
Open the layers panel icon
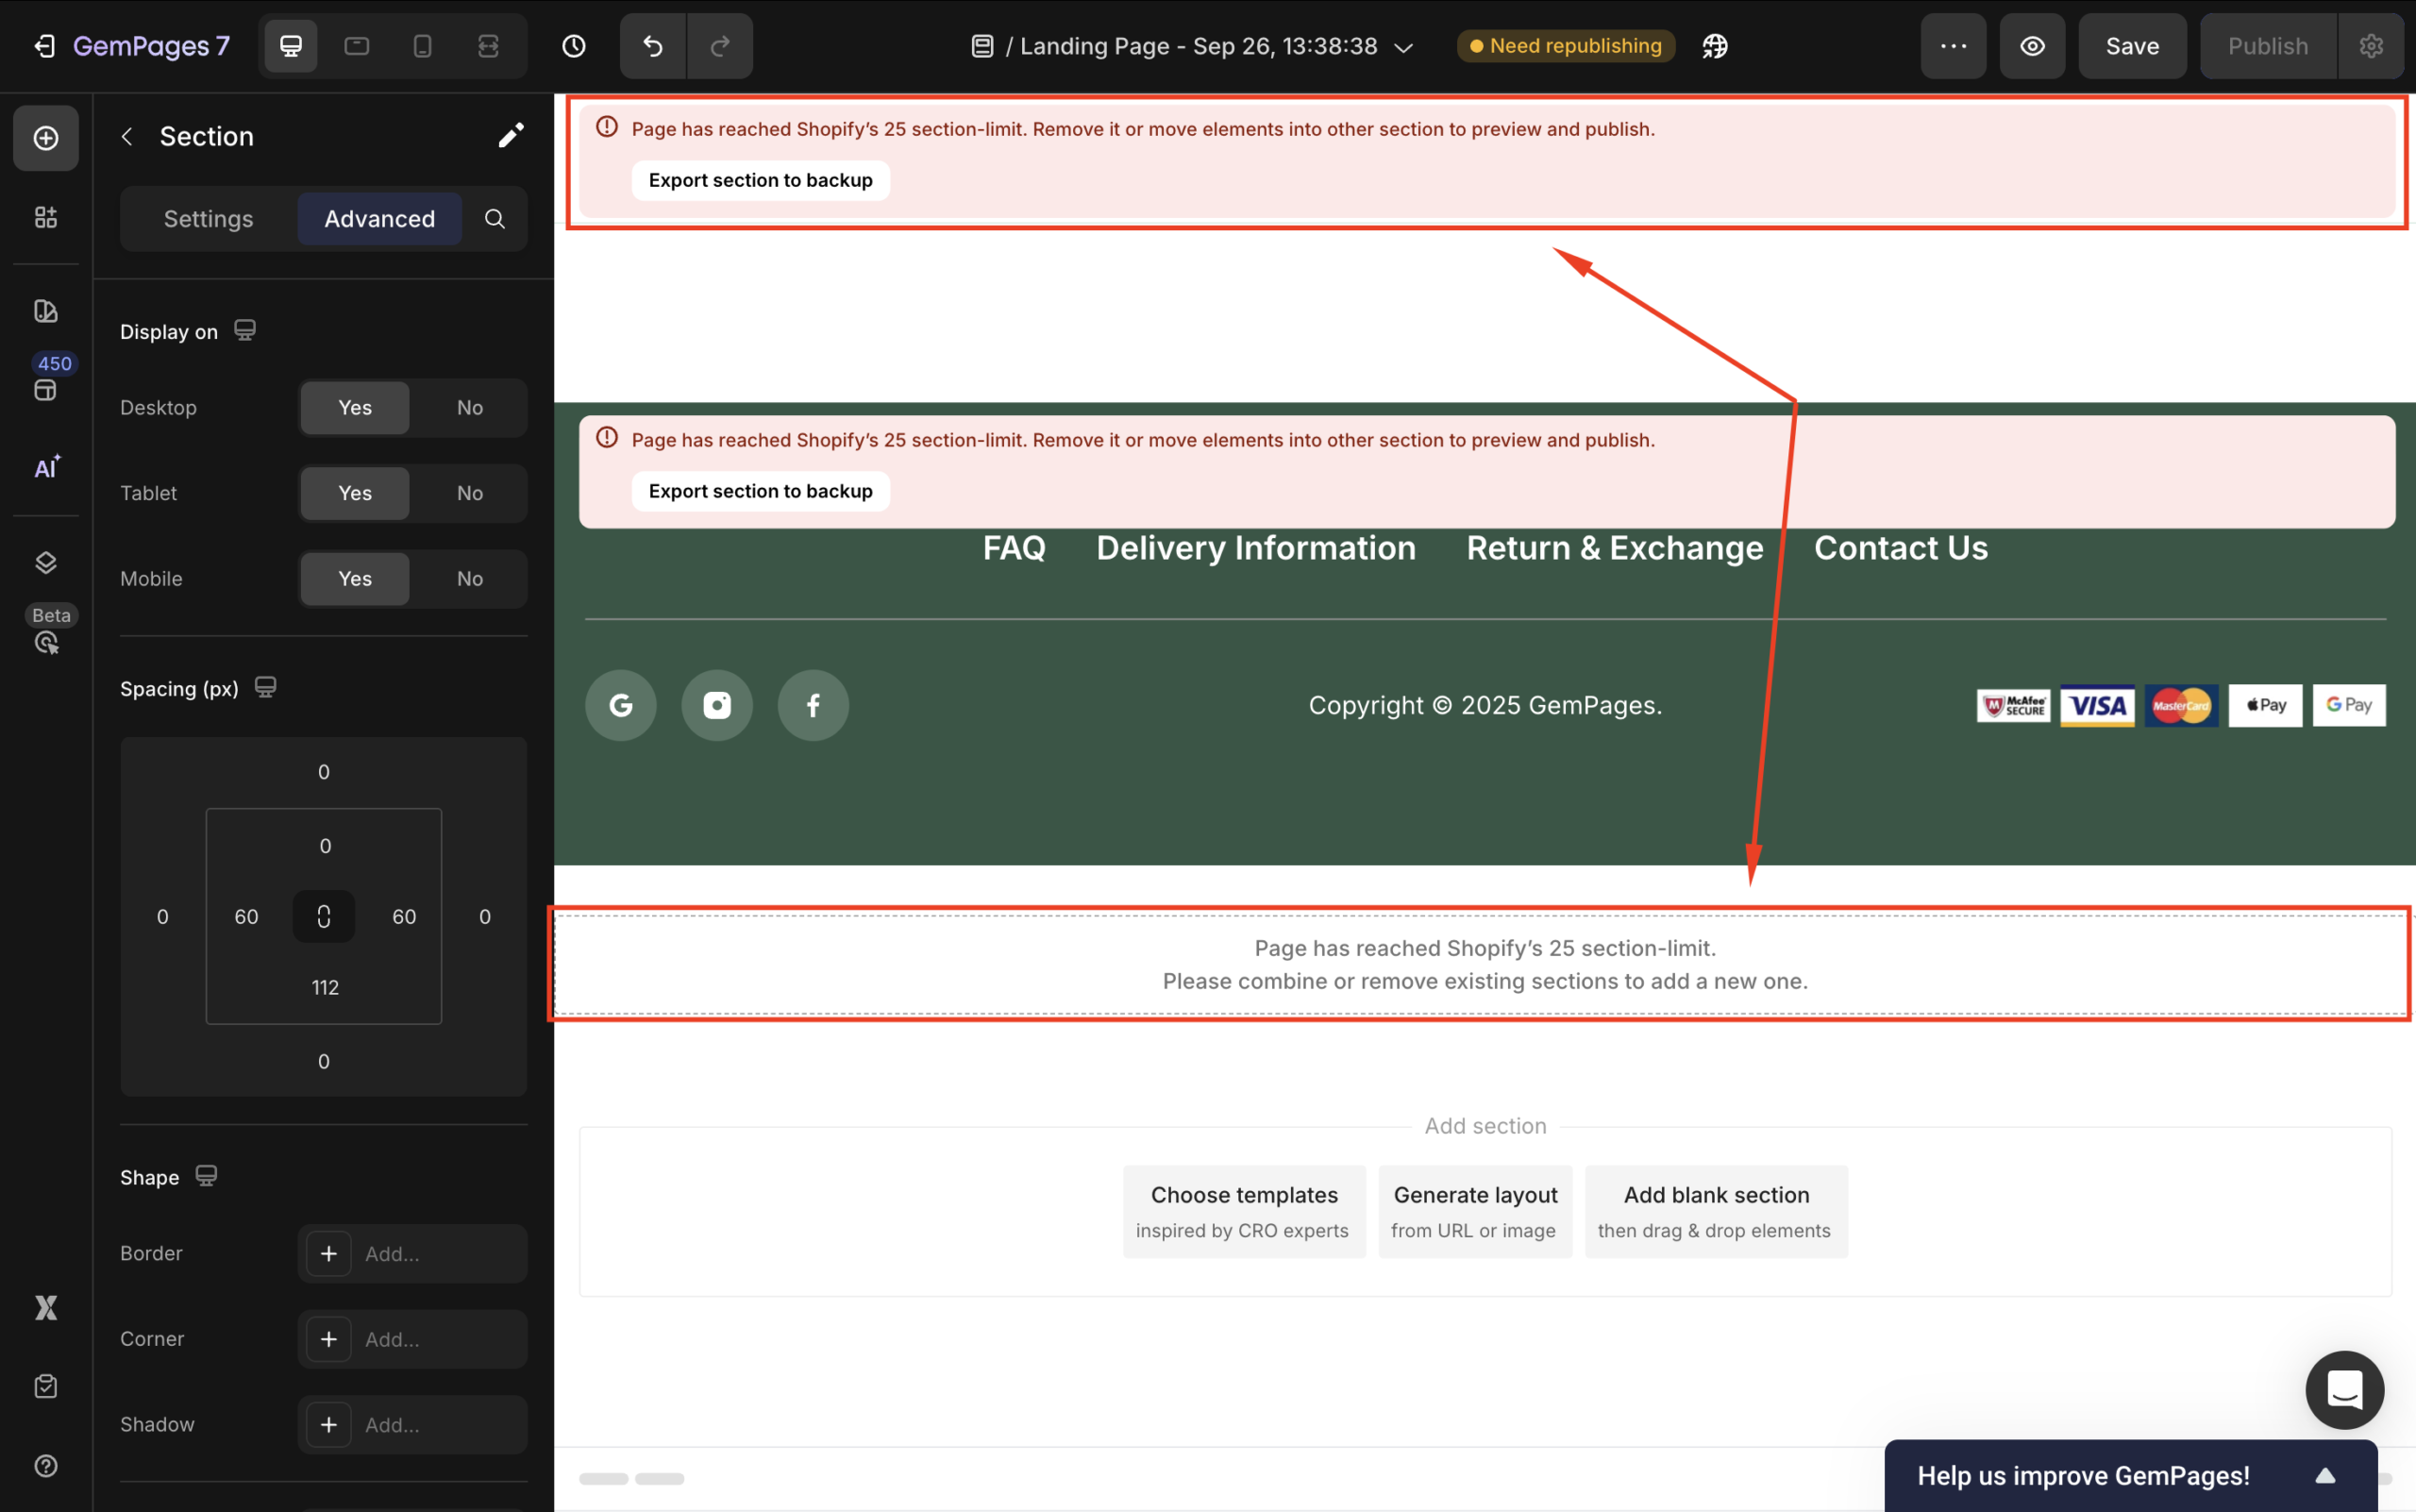[x=46, y=562]
